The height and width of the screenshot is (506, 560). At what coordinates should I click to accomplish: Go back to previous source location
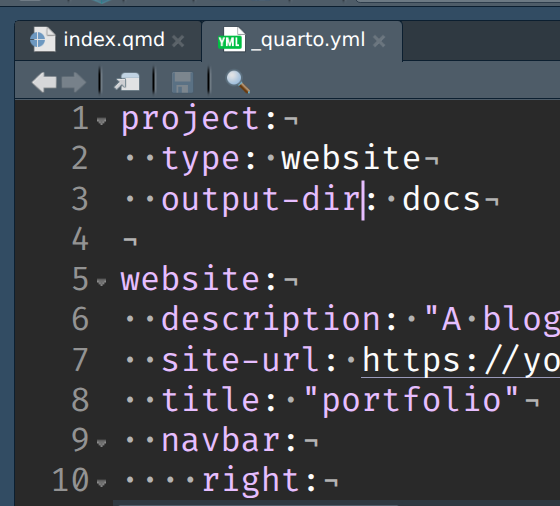coord(44,82)
